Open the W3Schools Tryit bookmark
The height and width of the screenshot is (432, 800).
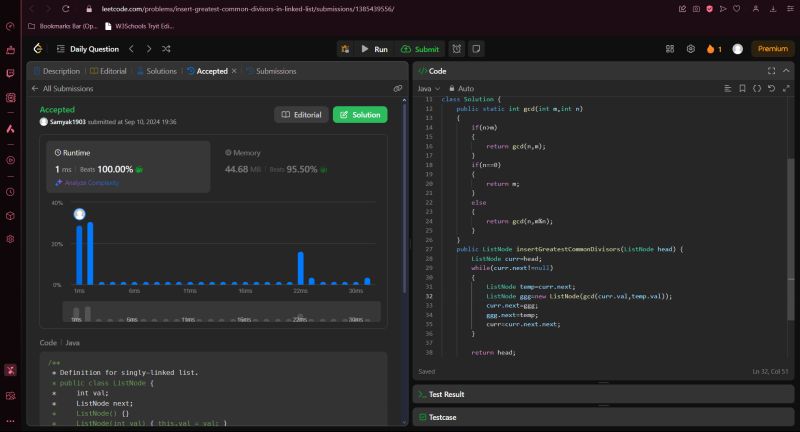(139, 26)
